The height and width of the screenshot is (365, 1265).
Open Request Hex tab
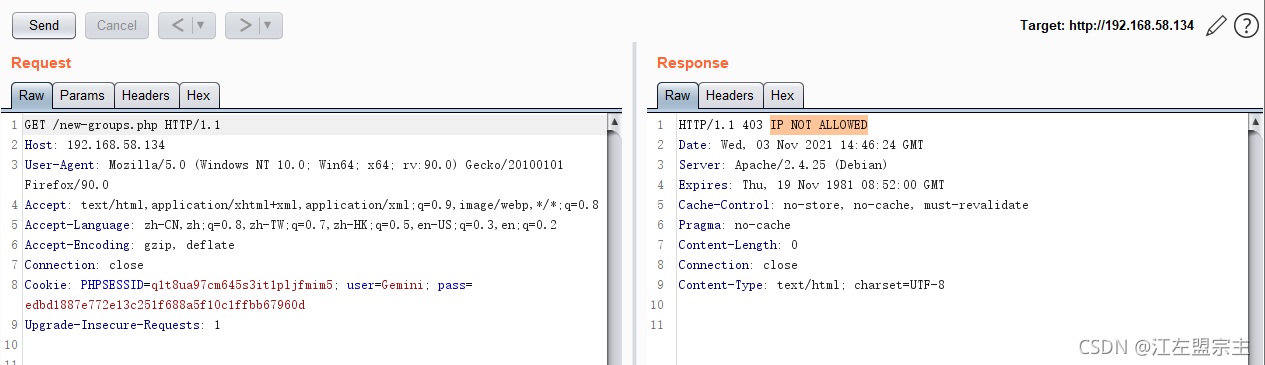[x=199, y=95]
